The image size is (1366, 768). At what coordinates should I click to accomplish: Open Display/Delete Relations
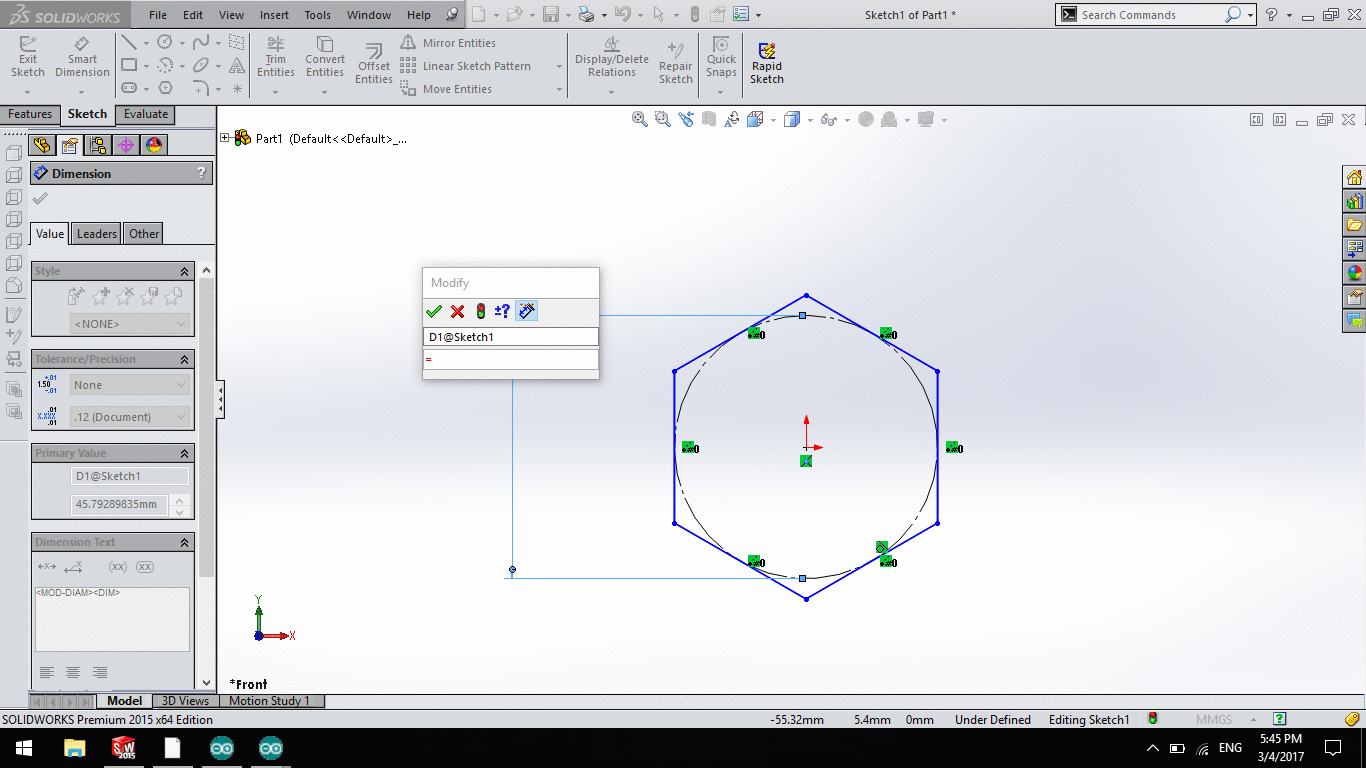pyautogui.click(x=612, y=57)
